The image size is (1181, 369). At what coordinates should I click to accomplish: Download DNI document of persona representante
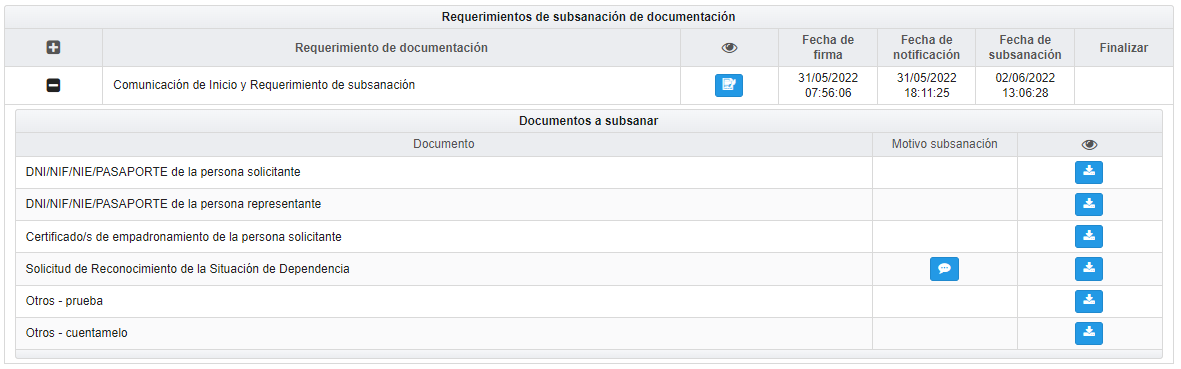tap(1088, 204)
